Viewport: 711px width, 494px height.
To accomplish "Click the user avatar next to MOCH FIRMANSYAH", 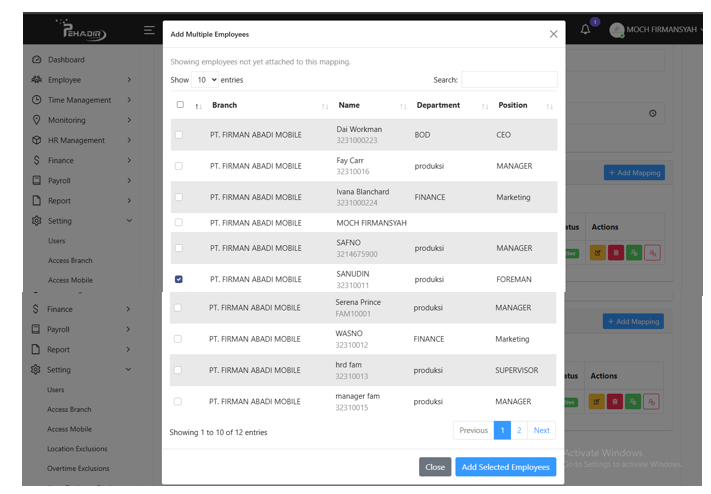I will pyautogui.click(x=616, y=30).
